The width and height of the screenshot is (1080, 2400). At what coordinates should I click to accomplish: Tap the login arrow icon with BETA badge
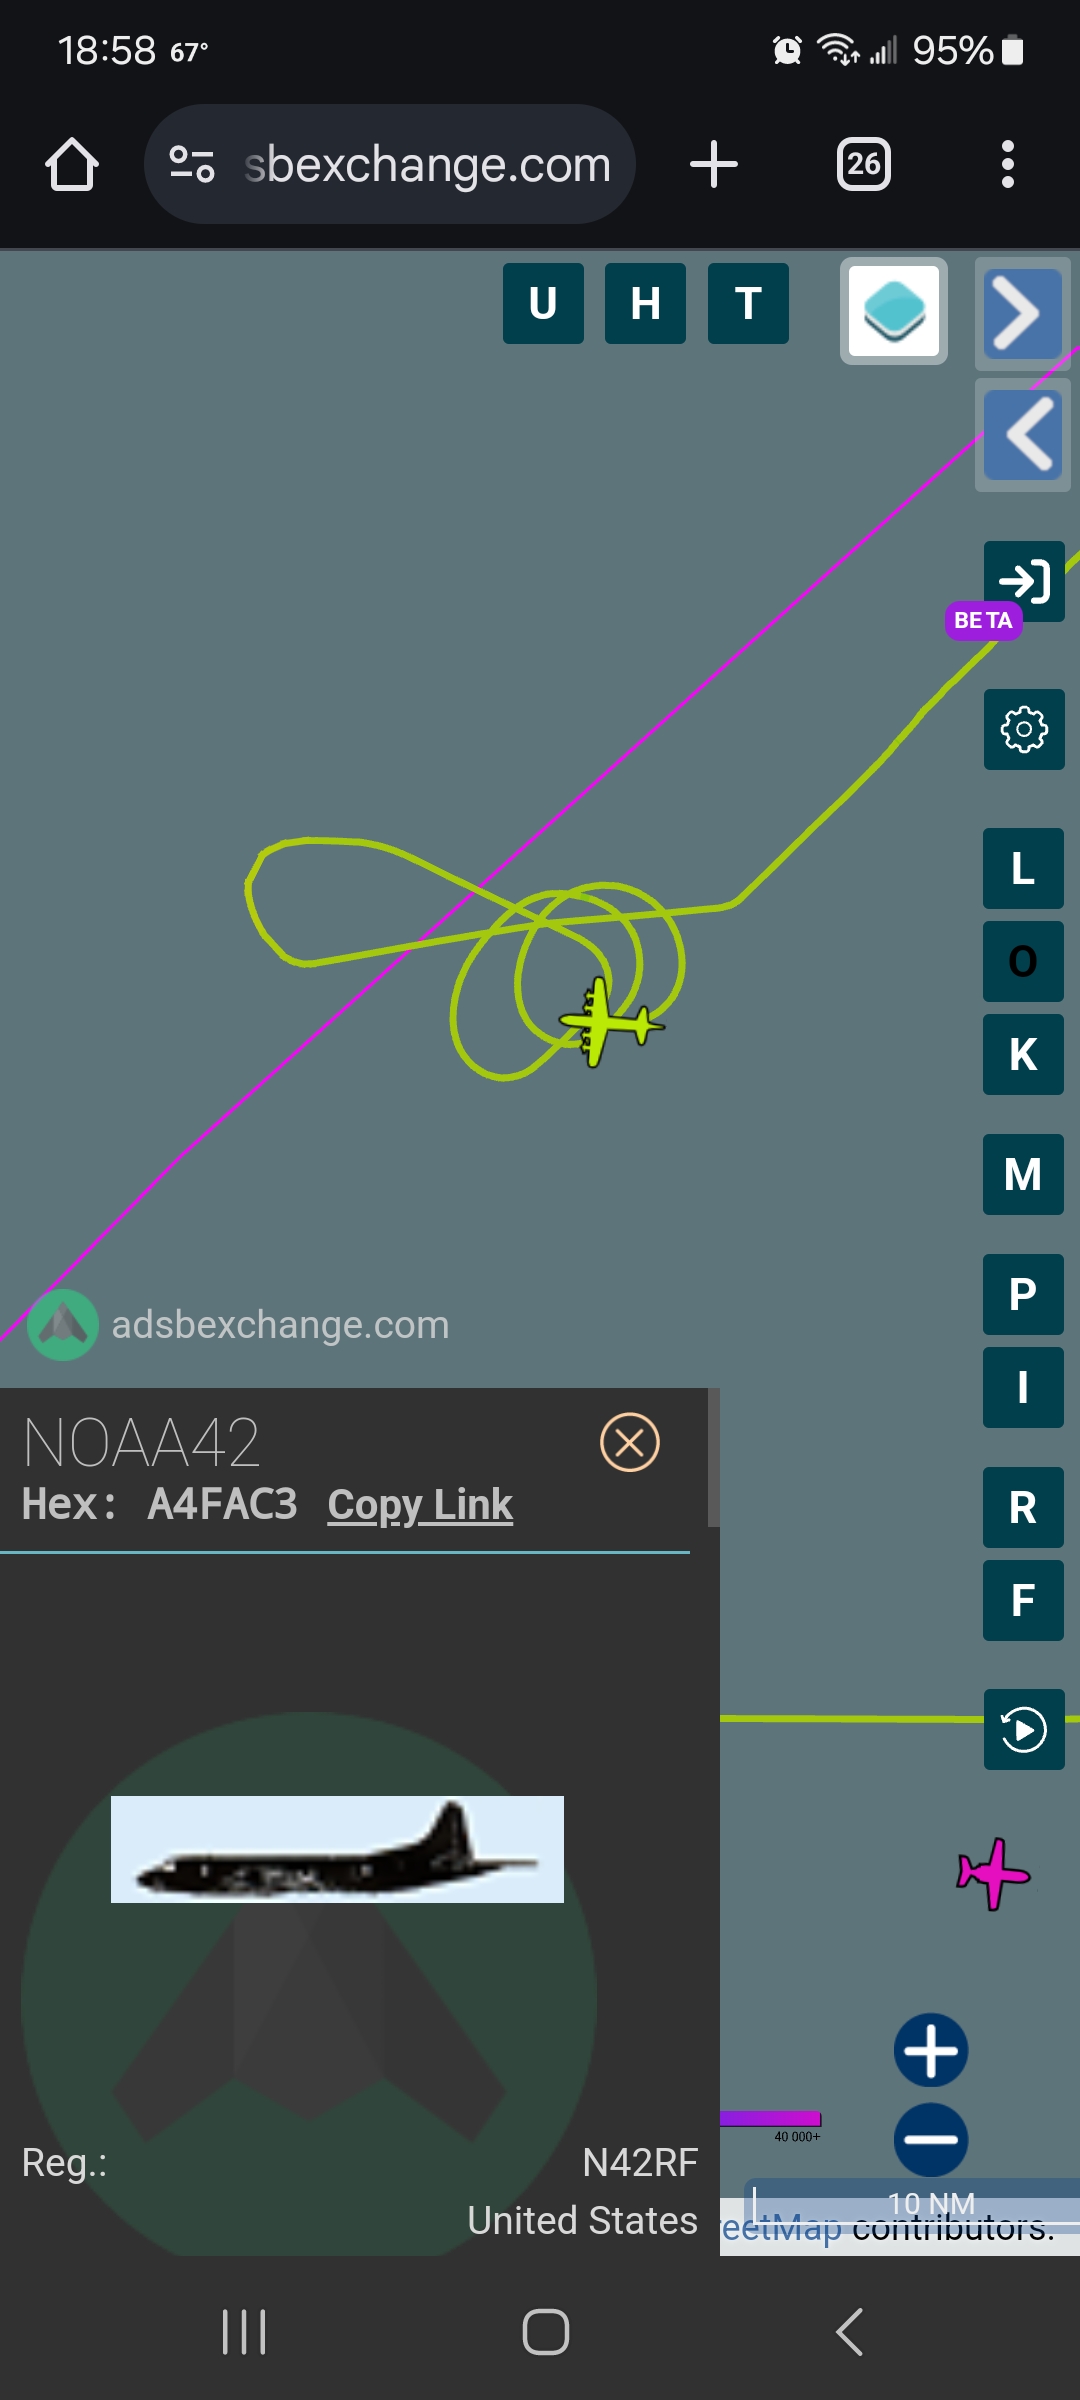click(x=1024, y=581)
